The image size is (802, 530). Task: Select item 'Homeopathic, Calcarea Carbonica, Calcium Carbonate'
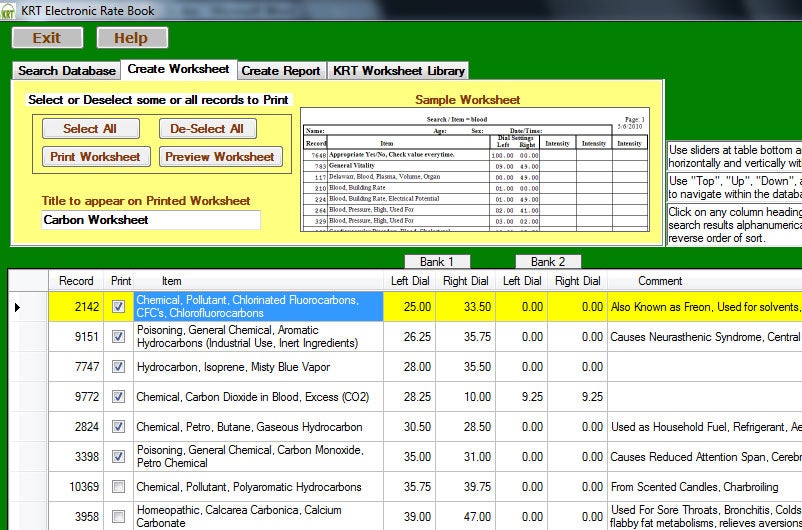tap(258, 516)
